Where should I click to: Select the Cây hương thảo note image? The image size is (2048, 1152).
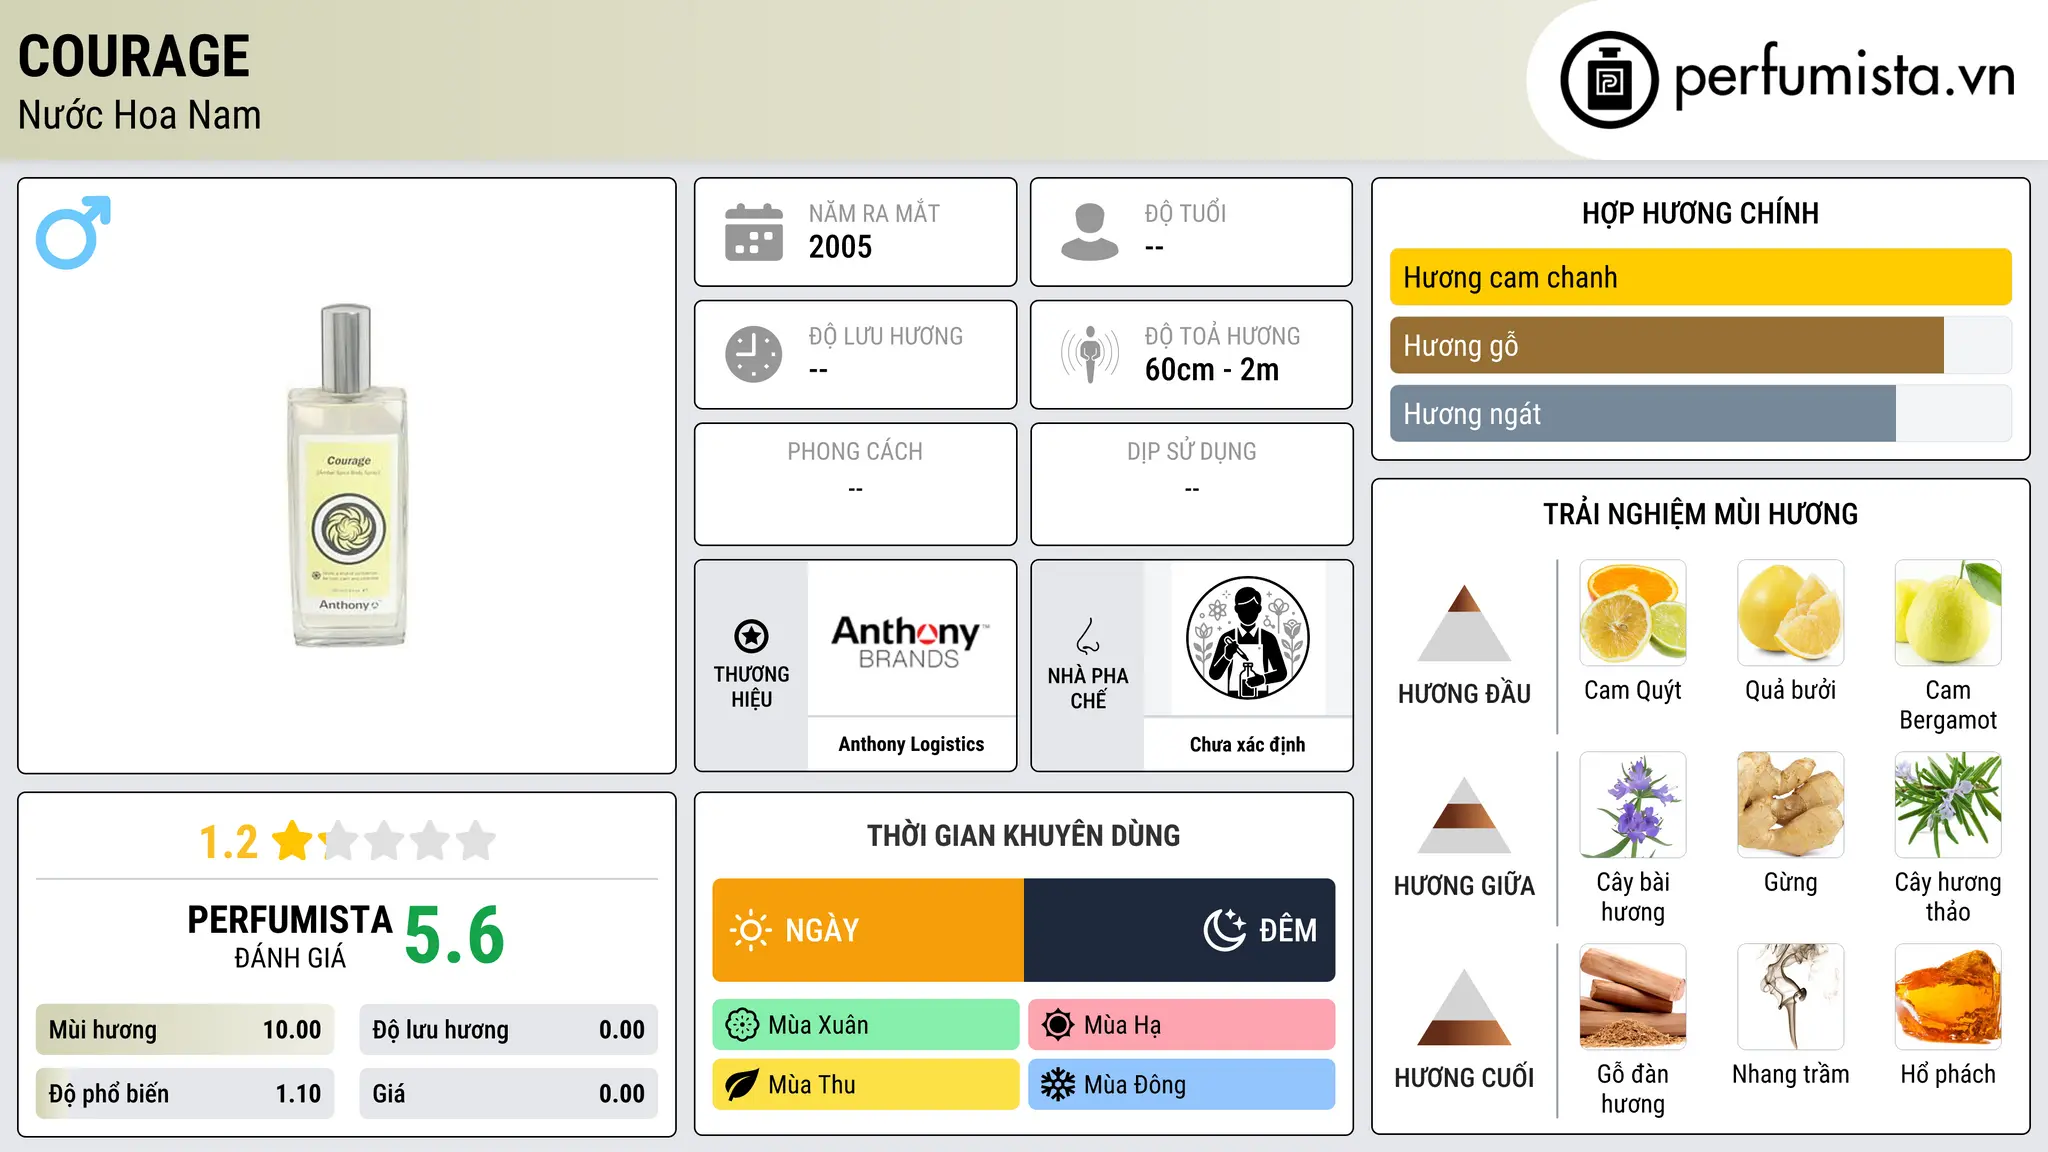pos(1948,805)
